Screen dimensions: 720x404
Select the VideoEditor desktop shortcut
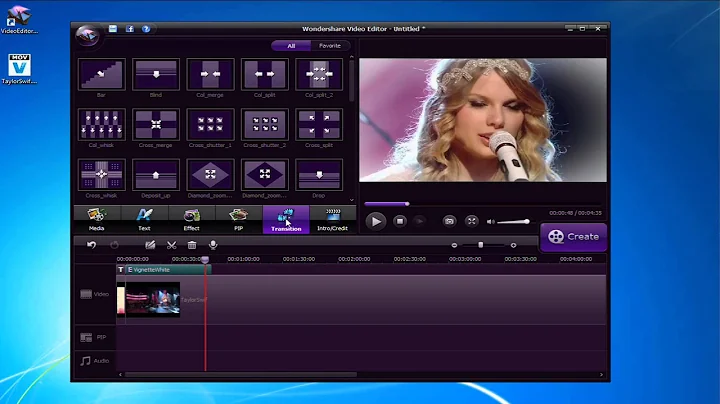click(x=19, y=19)
